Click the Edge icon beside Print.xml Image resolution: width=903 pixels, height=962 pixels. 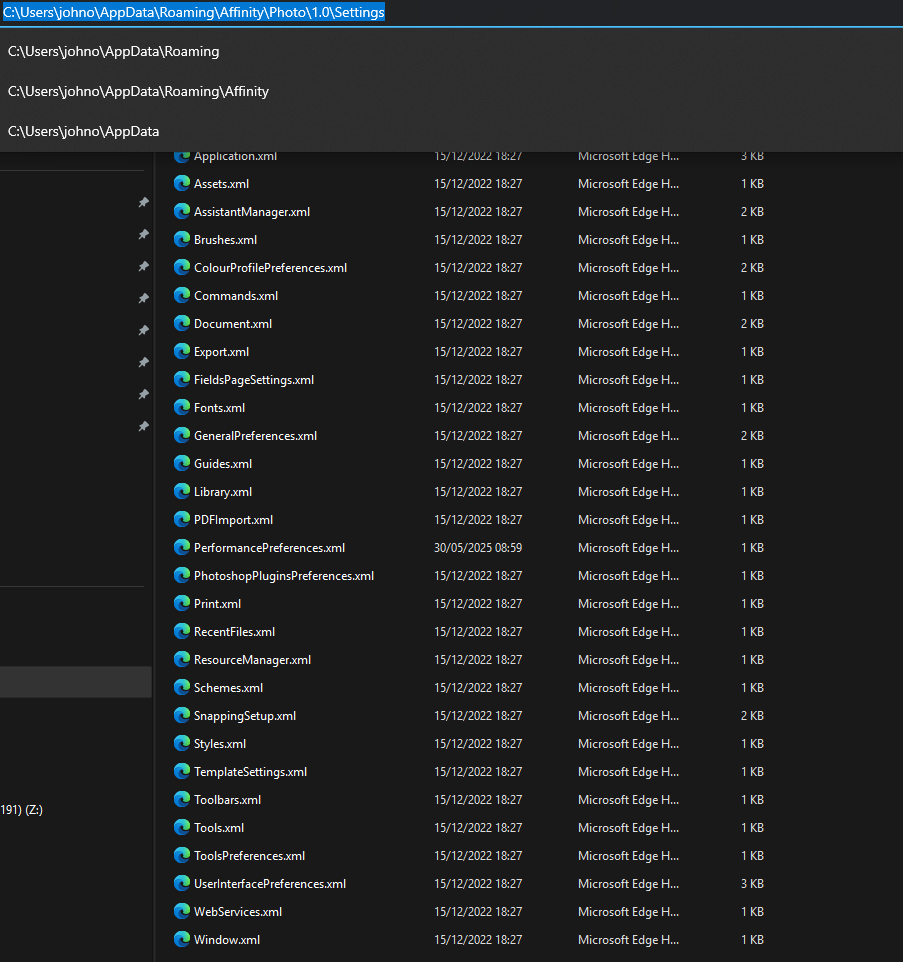(182, 603)
